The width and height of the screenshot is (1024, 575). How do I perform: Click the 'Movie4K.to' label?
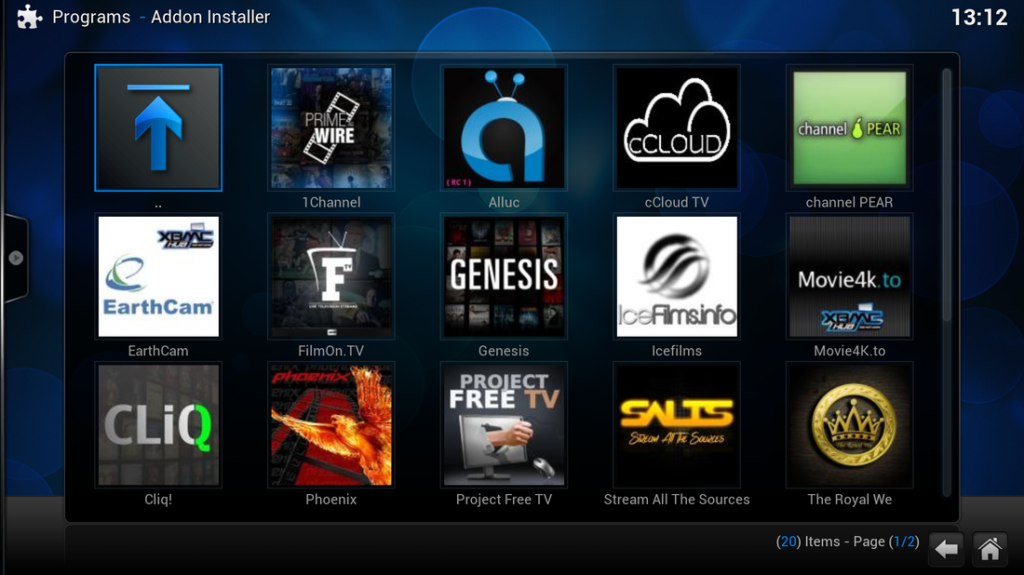(x=849, y=351)
